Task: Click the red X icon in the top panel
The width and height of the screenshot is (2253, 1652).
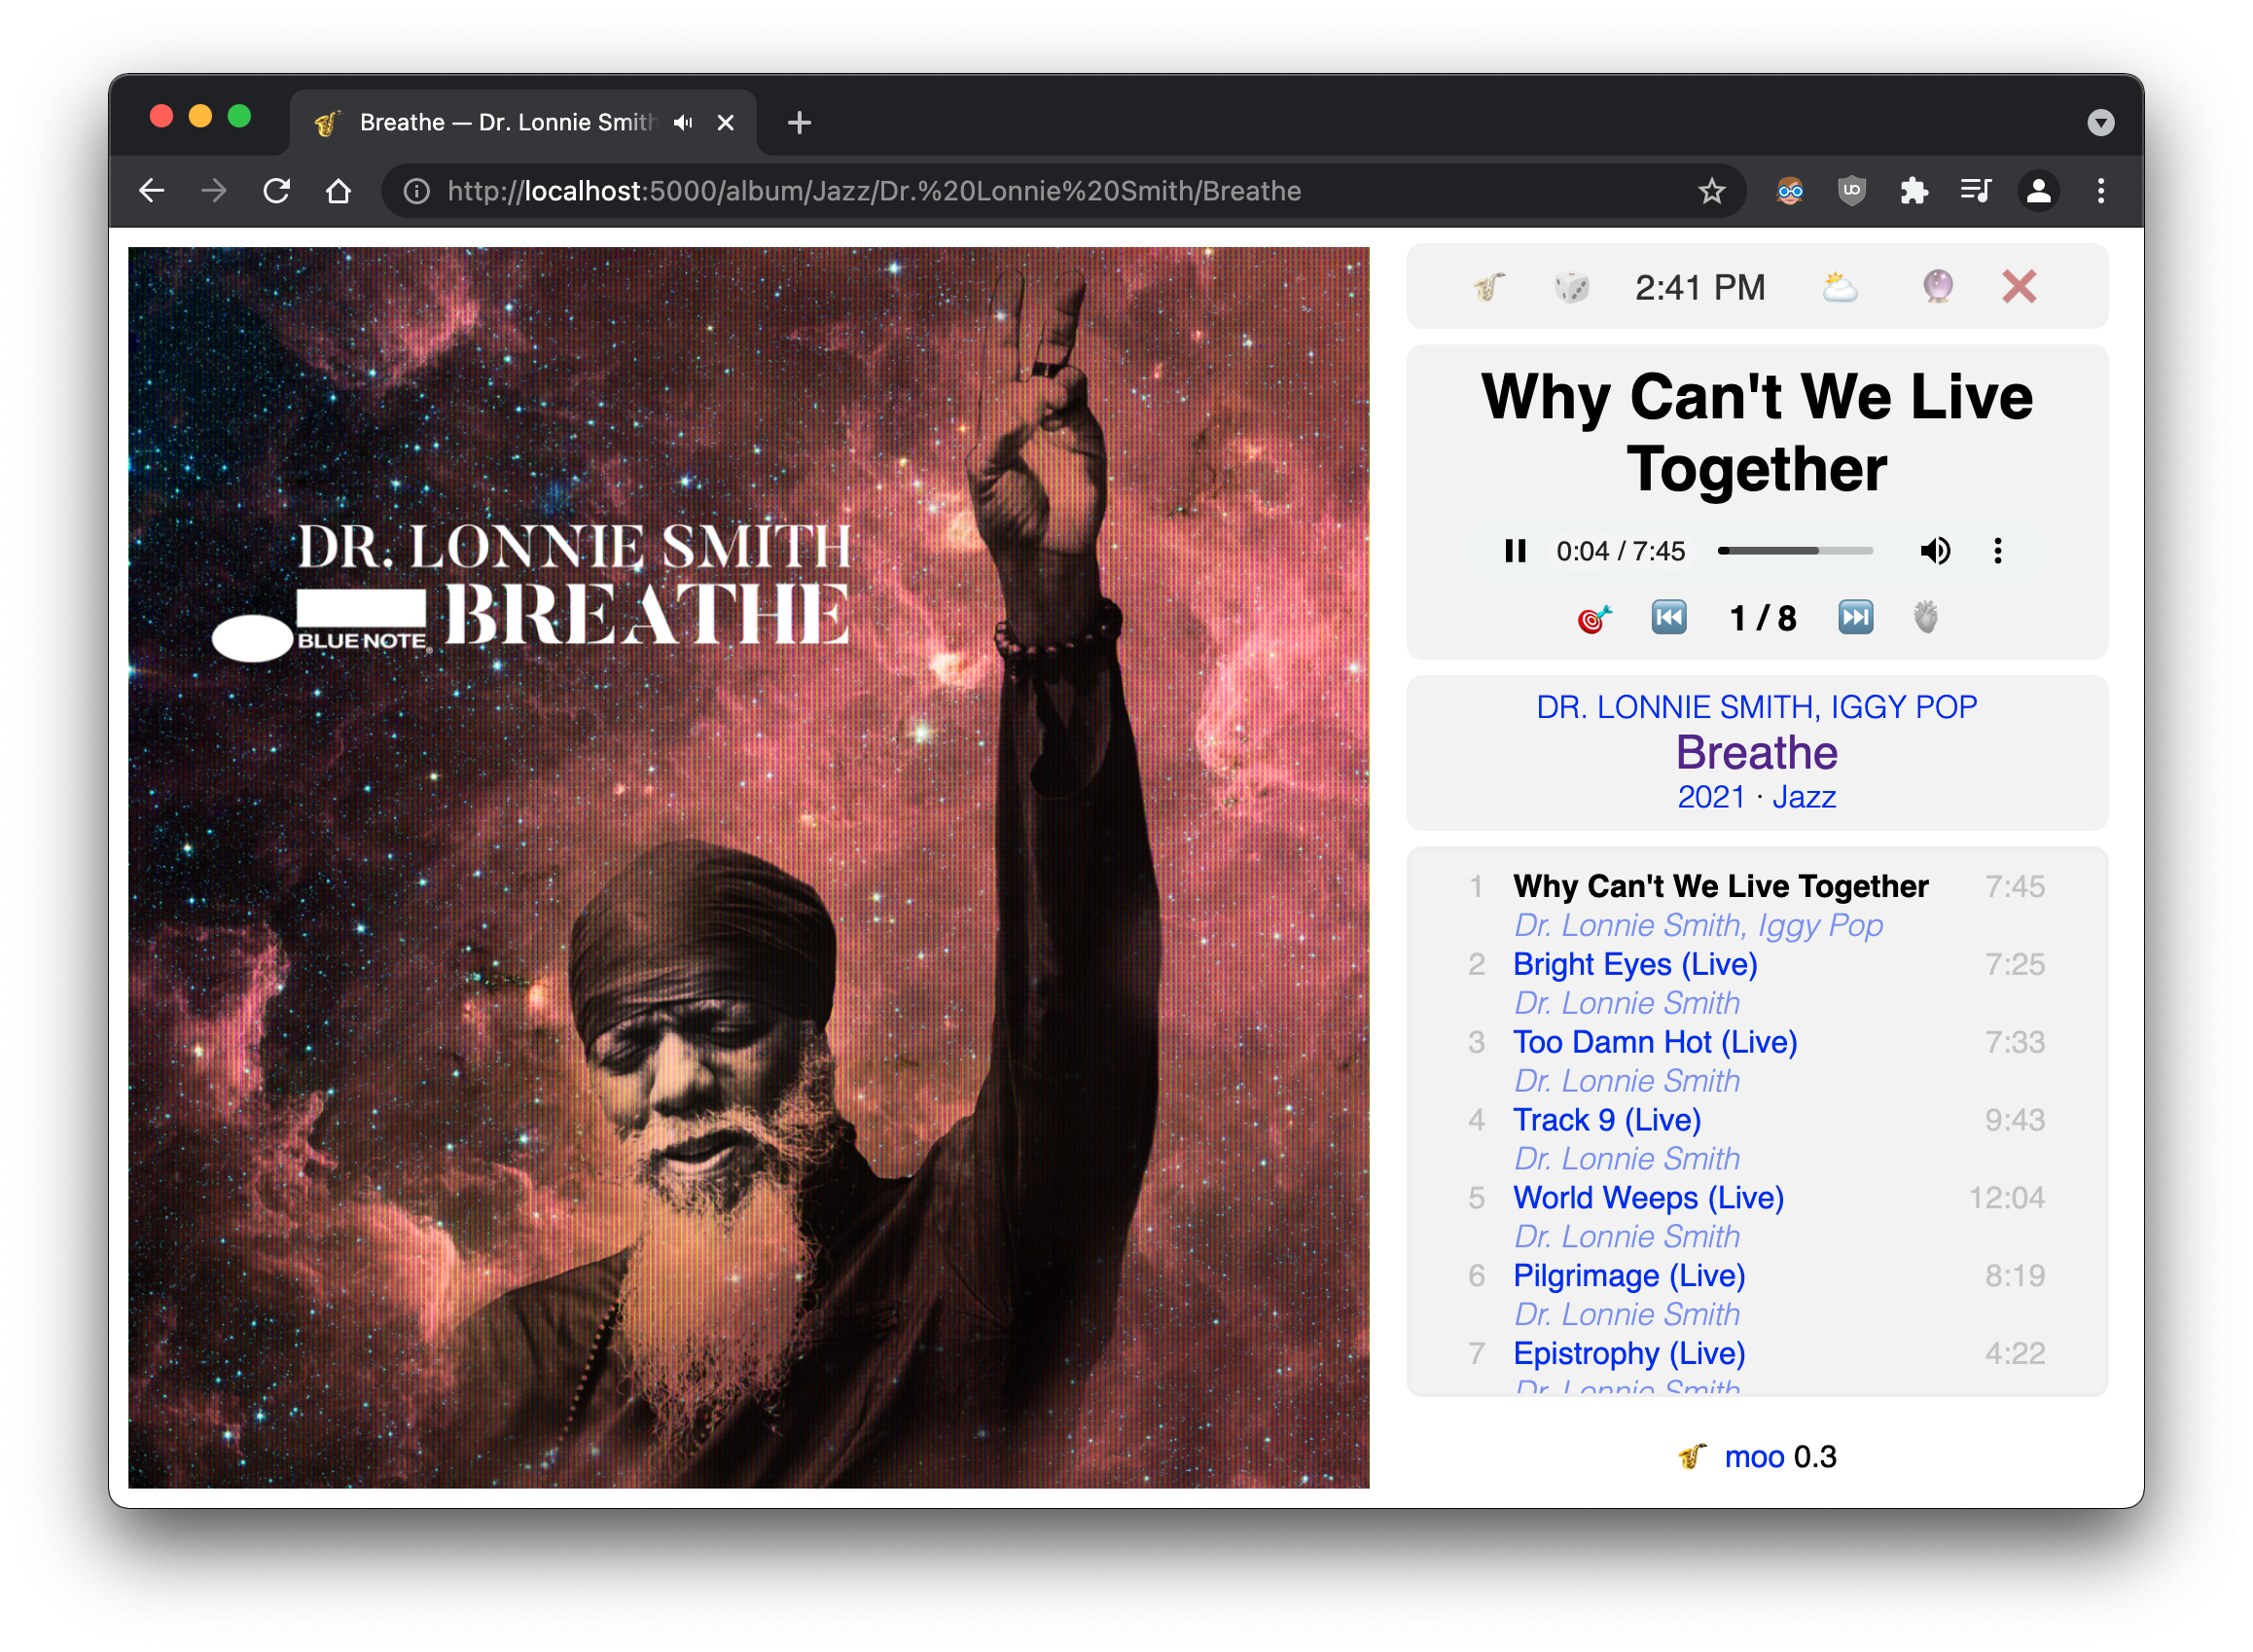Action: pyautogui.click(x=2018, y=287)
